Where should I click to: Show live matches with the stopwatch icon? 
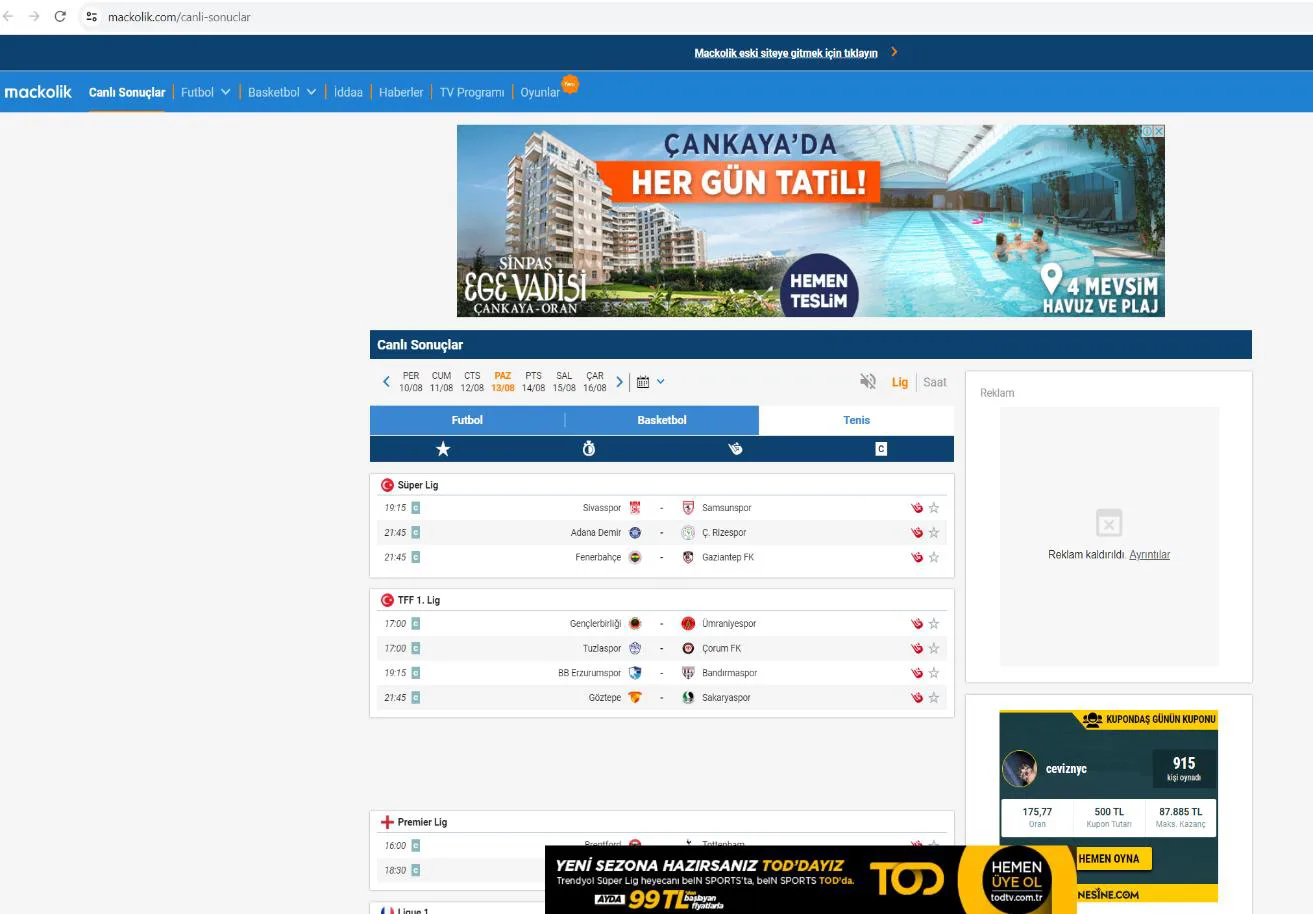589,449
